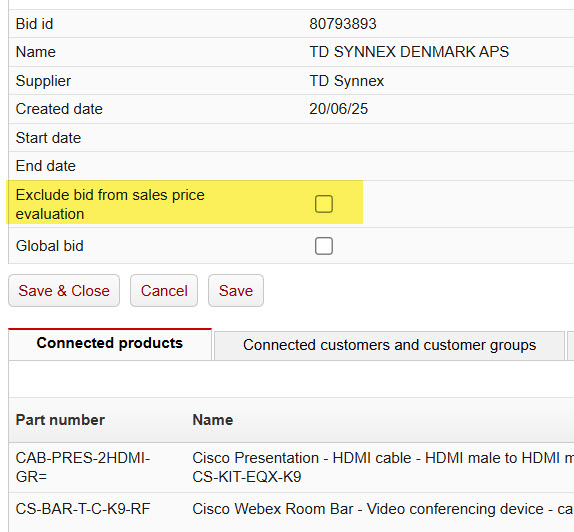Image resolution: width=574 pixels, height=532 pixels.
Task: Click the Cisco Presentation HDMI cable product name
Action: (383, 467)
